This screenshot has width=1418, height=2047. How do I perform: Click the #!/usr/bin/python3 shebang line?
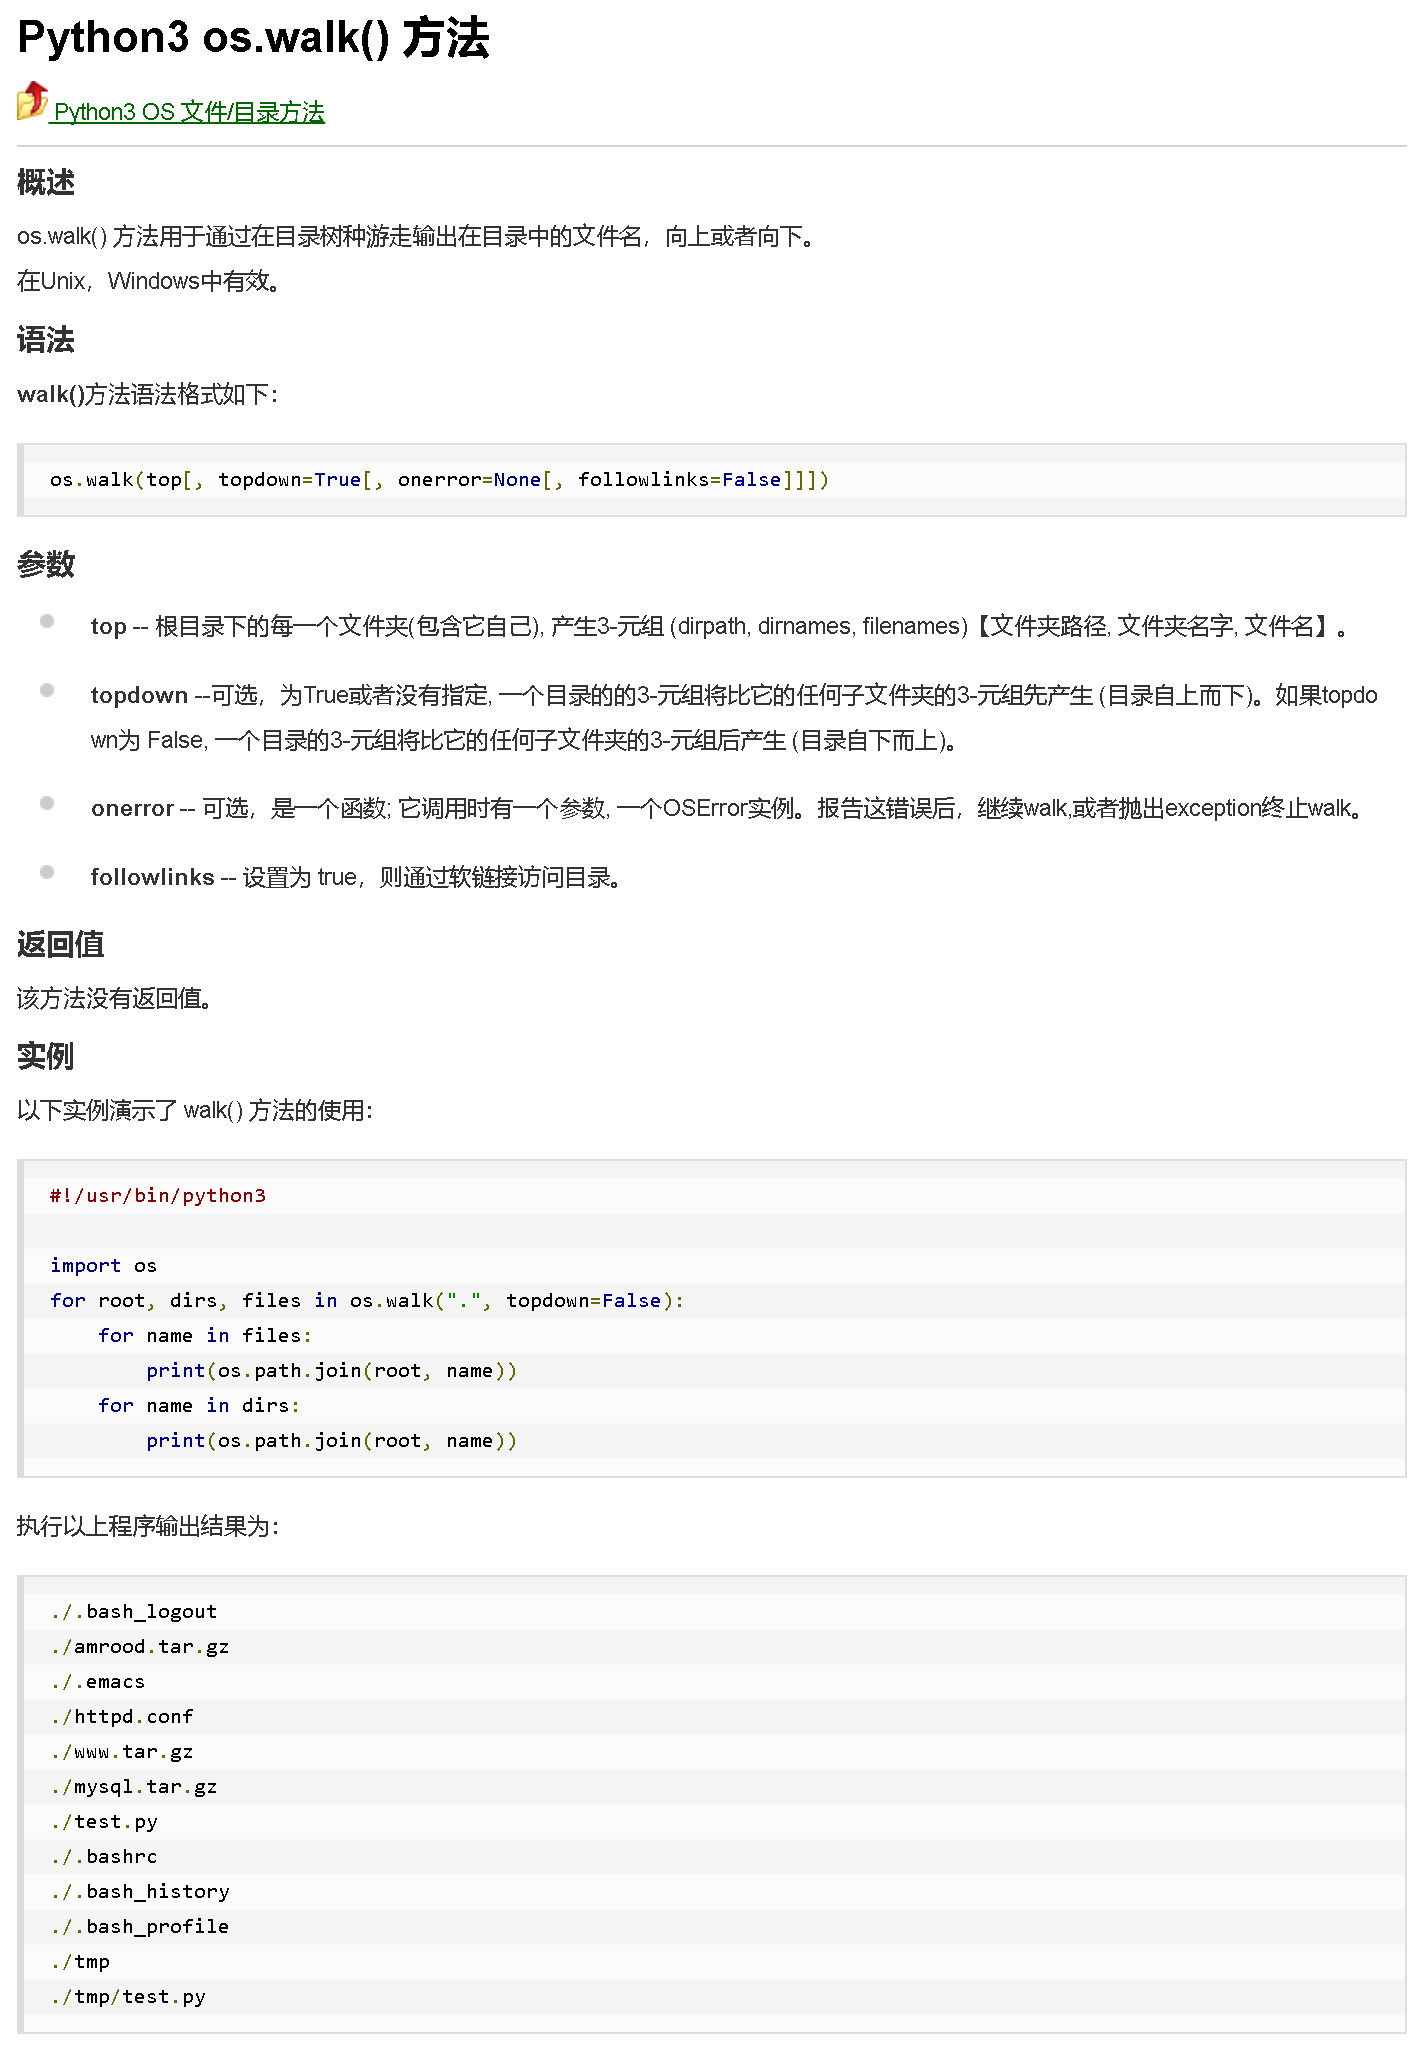[158, 1196]
